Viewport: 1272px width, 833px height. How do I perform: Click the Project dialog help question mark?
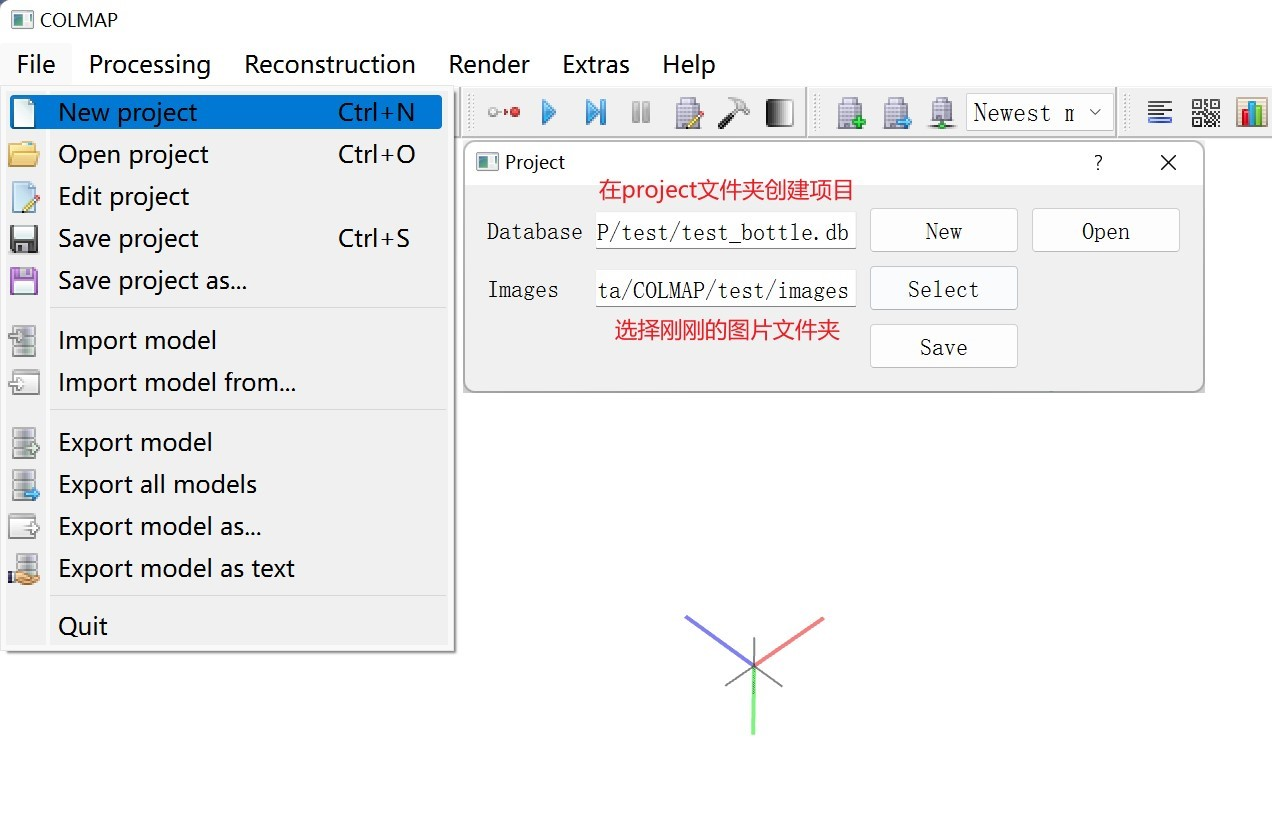click(1098, 163)
